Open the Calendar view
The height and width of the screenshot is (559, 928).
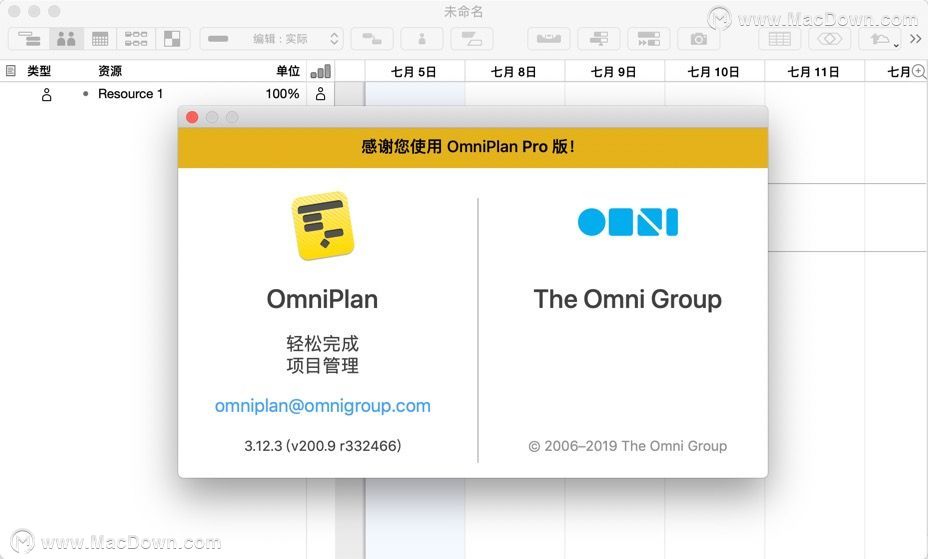(x=100, y=39)
